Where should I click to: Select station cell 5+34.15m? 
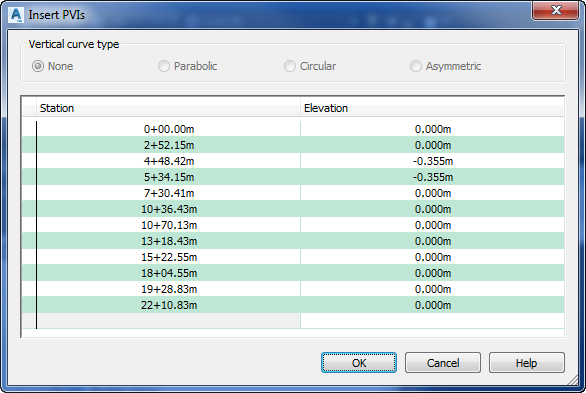coord(169,177)
